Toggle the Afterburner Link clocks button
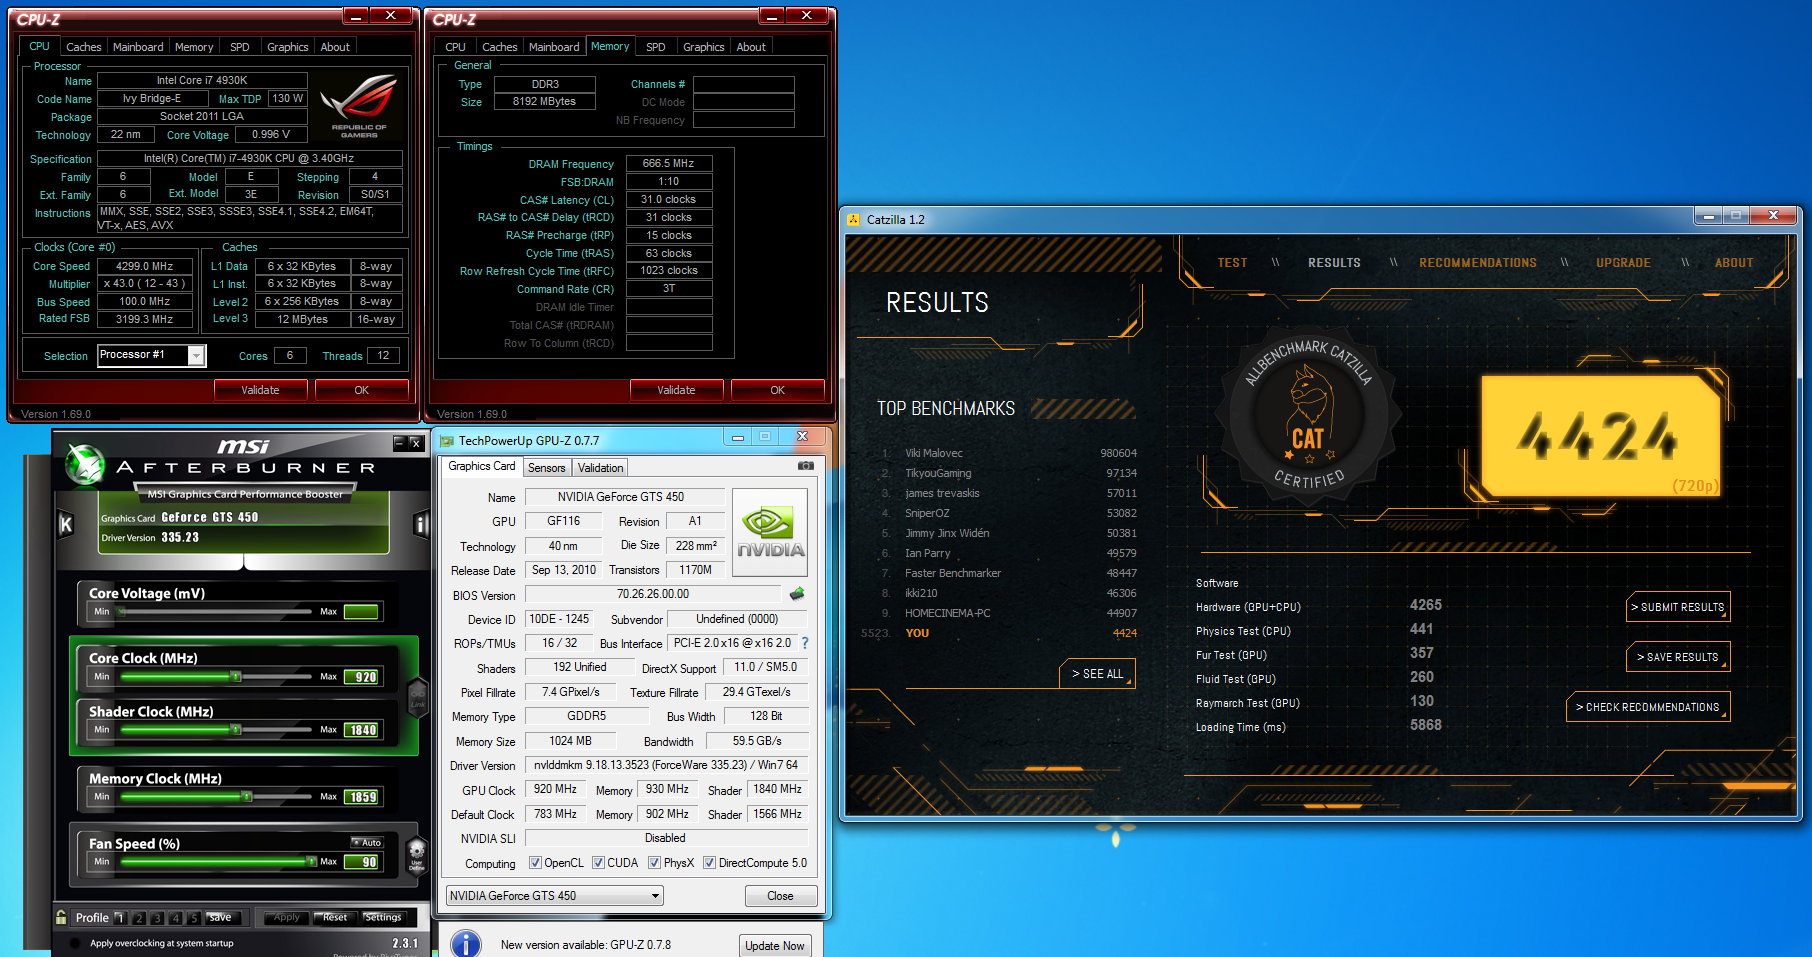 point(418,697)
